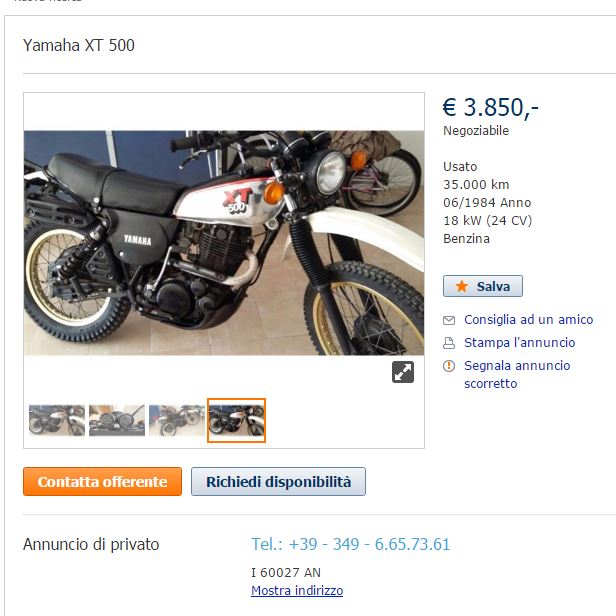This screenshot has width=616, height=616.
Task: Report via Segnala annuncio scorretto link
Action: (517, 374)
